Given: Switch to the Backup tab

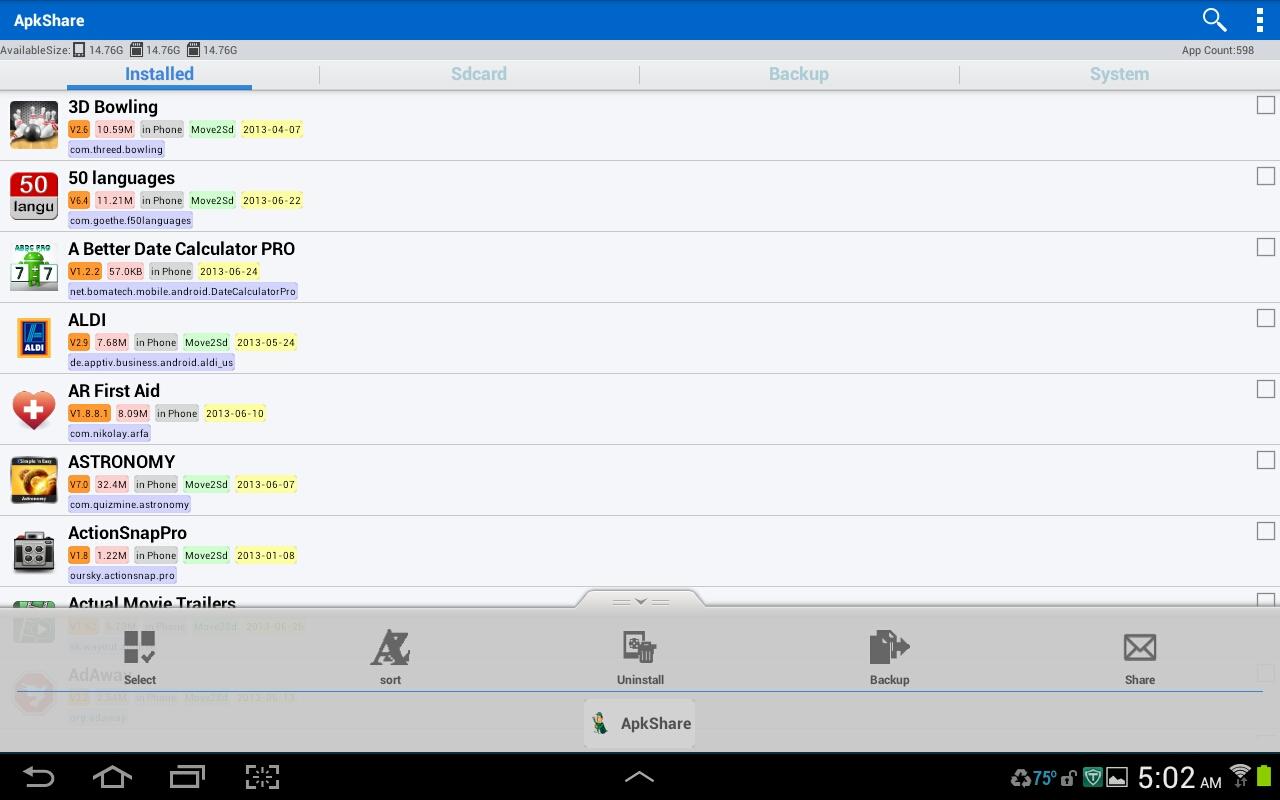Looking at the screenshot, I should click(x=799, y=74).
